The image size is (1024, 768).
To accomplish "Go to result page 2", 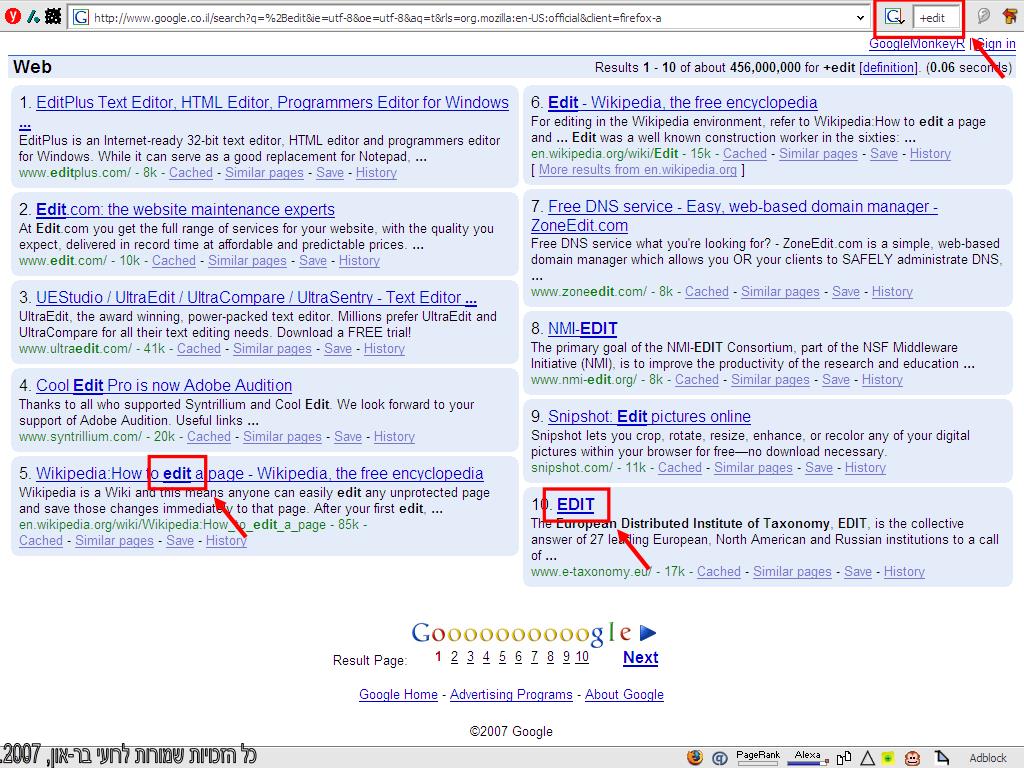I will point(454,657).
